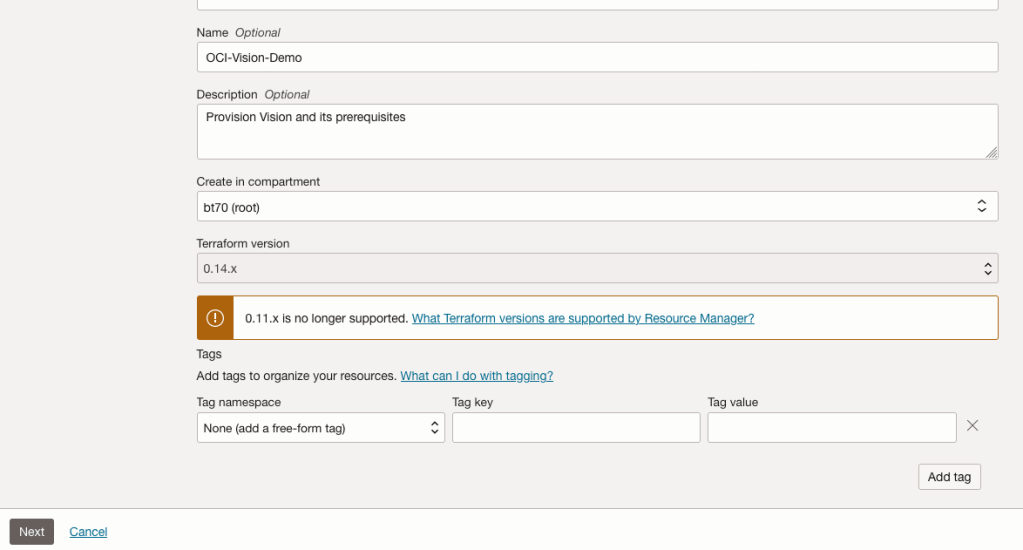Click the Cancel link
Screen dimensions: 1023x550
(88, 532)
